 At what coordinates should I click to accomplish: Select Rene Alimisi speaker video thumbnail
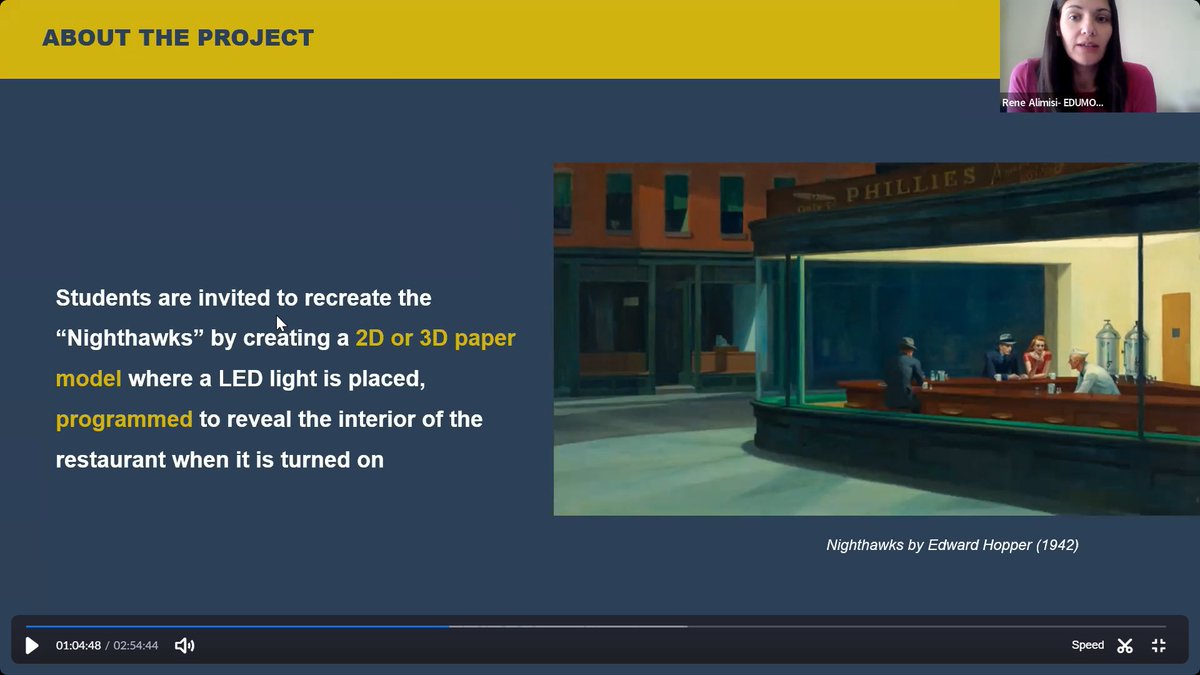click(1100, 56)
